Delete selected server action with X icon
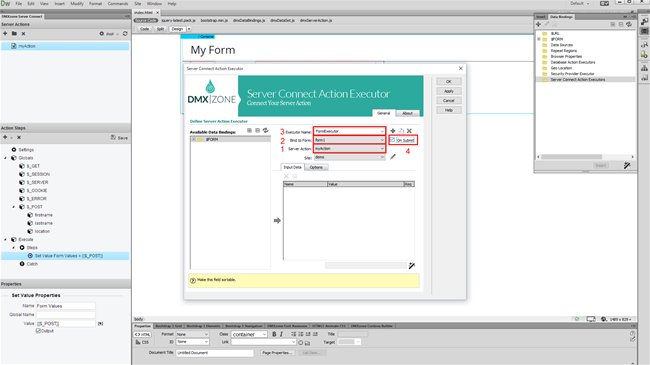 [x=23, y=34]
